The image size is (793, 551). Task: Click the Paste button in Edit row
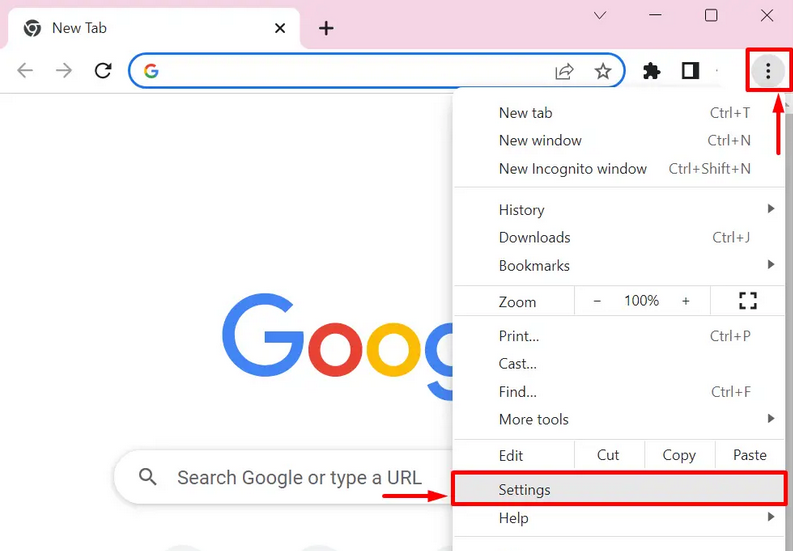750,455
